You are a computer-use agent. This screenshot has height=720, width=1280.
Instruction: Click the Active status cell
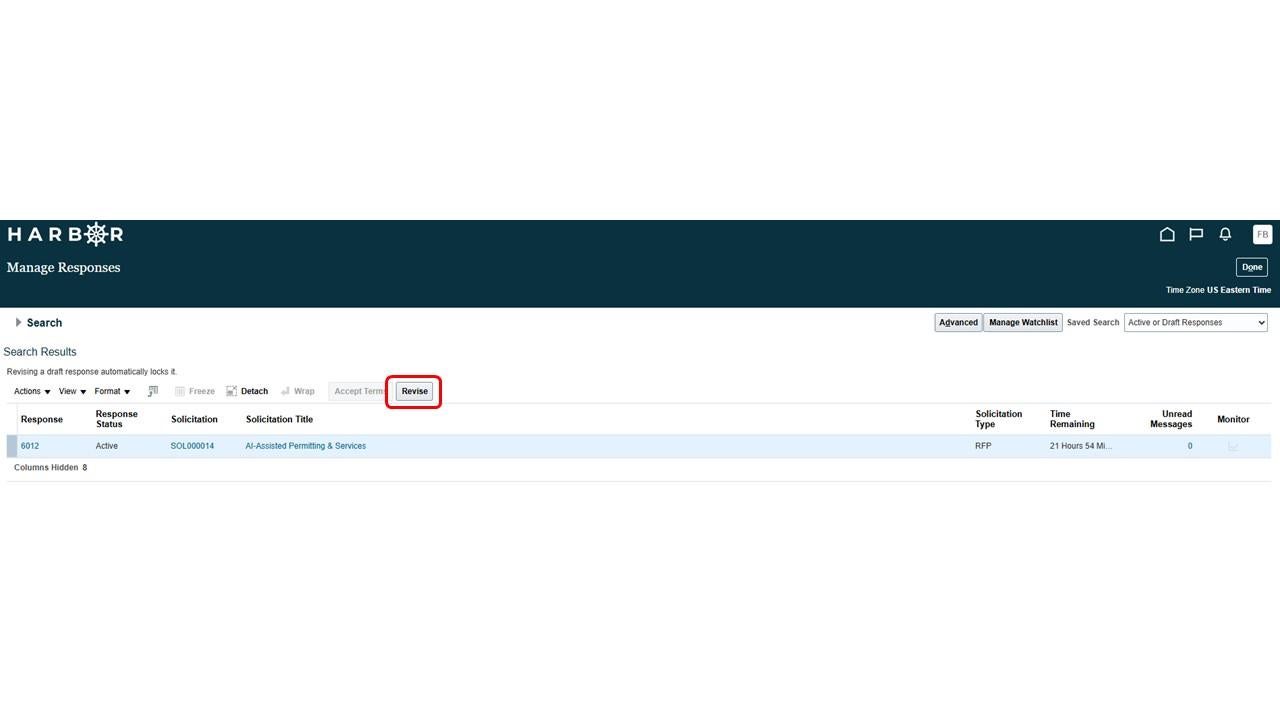click(x=107, y=446)
